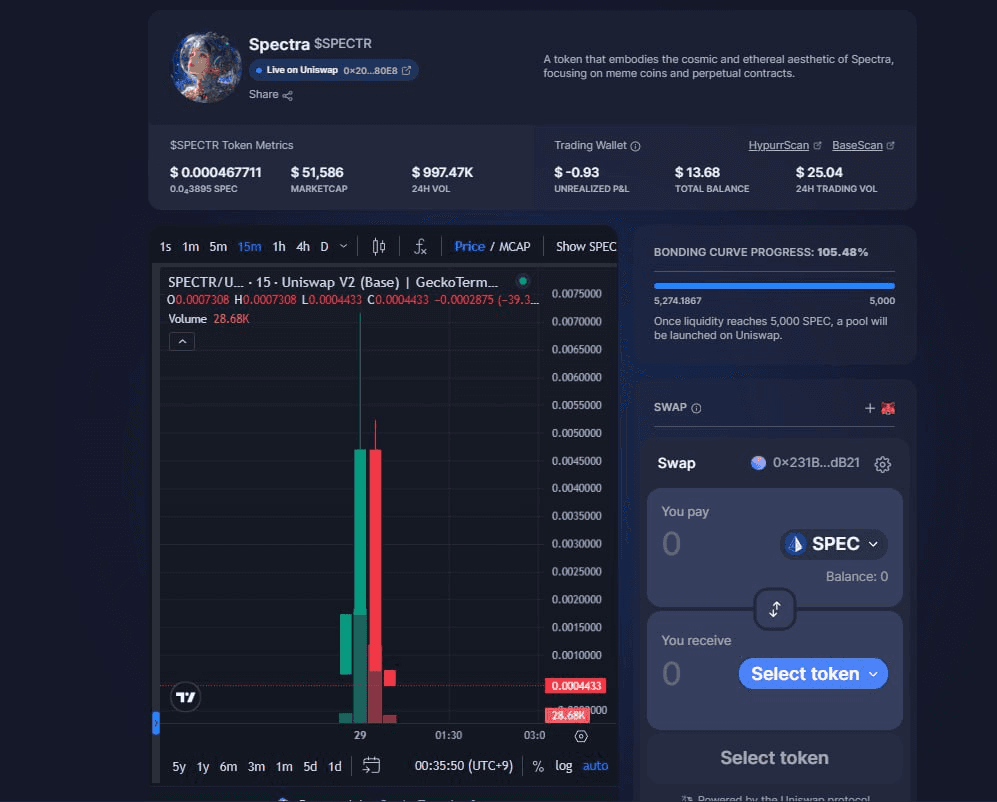Open chart axis settings gear icon

point(581,736)
